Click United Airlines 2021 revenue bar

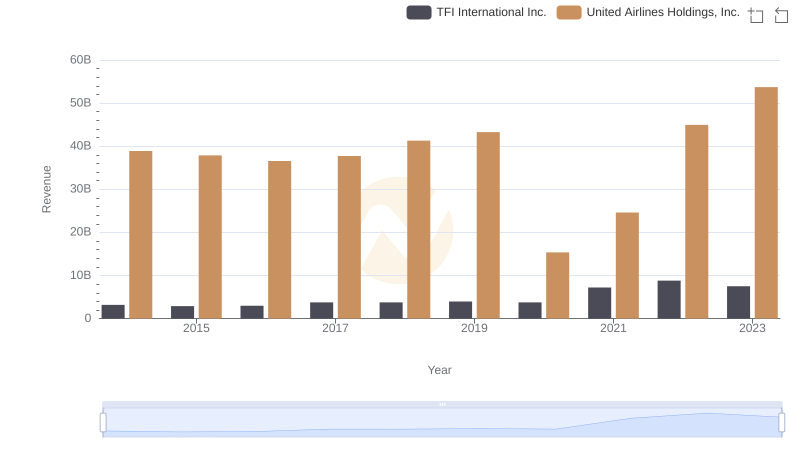coord(628,265)
